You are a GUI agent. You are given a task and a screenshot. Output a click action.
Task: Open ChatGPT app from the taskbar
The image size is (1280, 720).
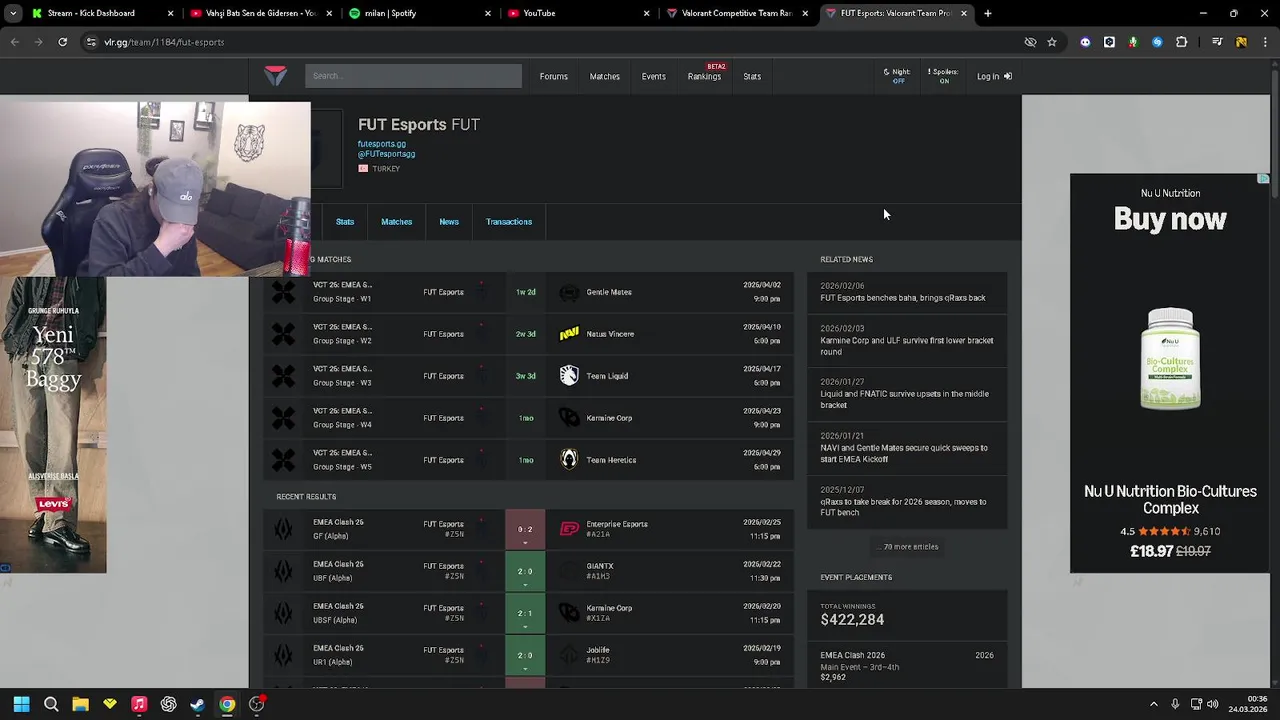pyautogui.click(x=168, y=704)
